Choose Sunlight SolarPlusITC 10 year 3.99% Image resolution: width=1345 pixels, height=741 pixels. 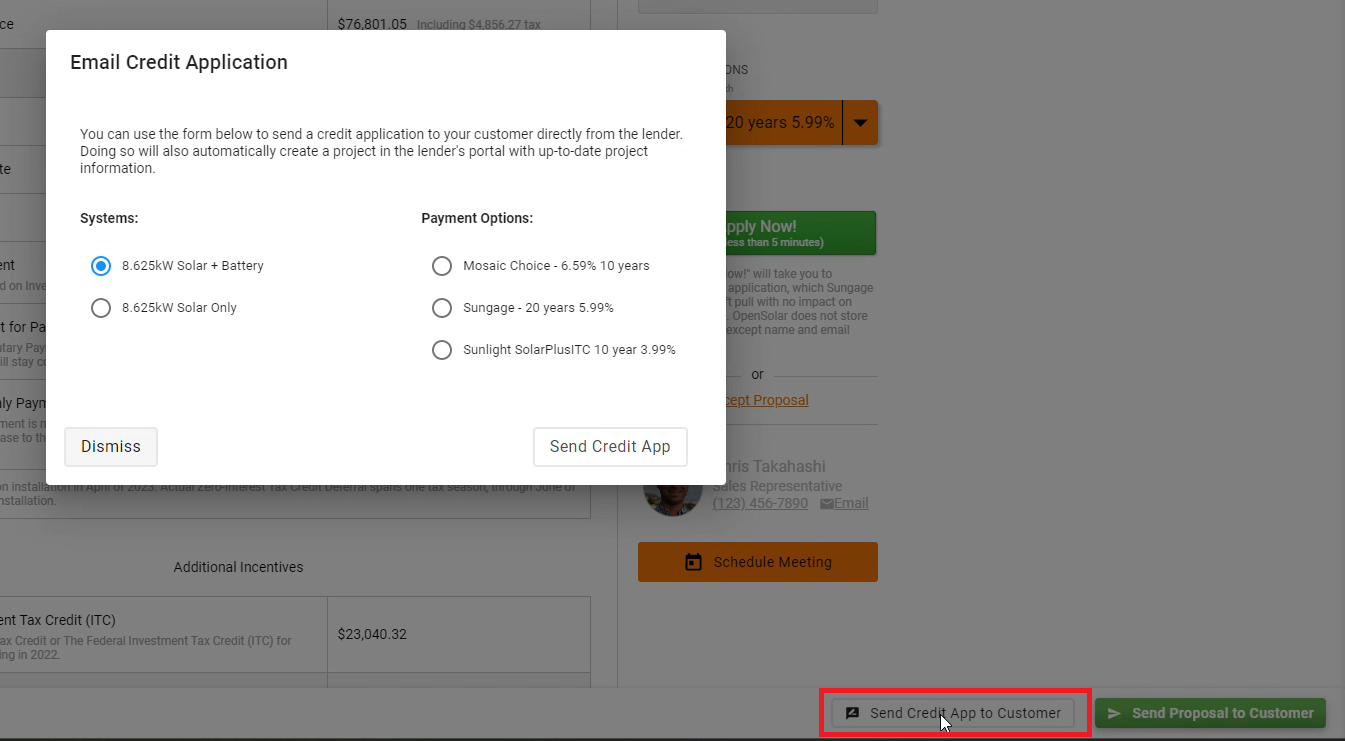442,350
